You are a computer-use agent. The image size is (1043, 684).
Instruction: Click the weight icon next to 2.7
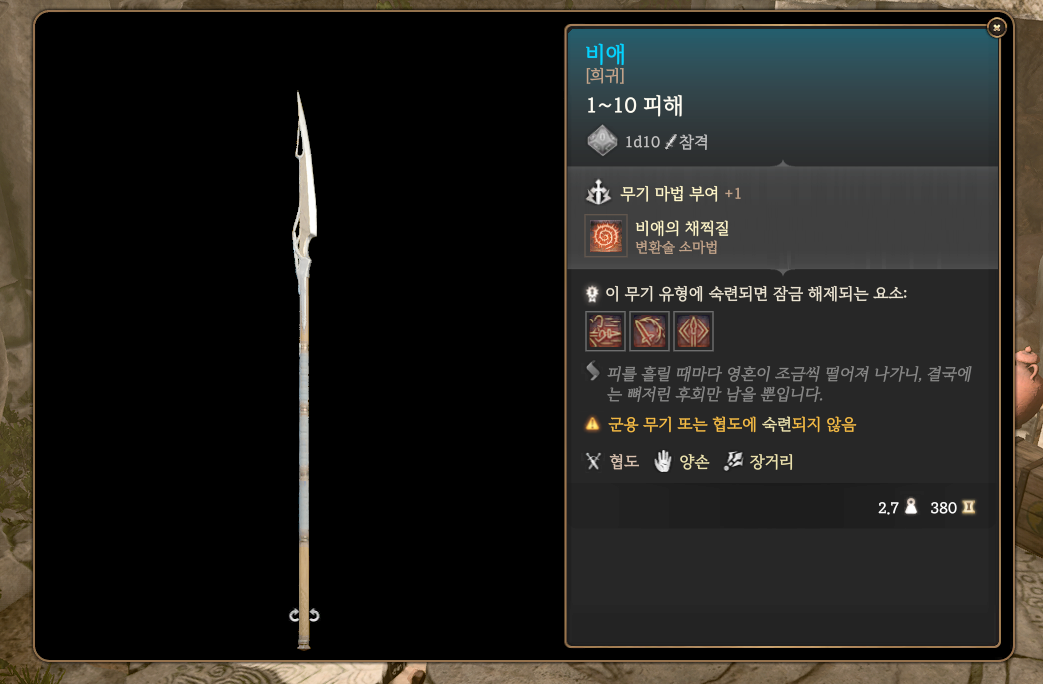(x=911, y=507)
